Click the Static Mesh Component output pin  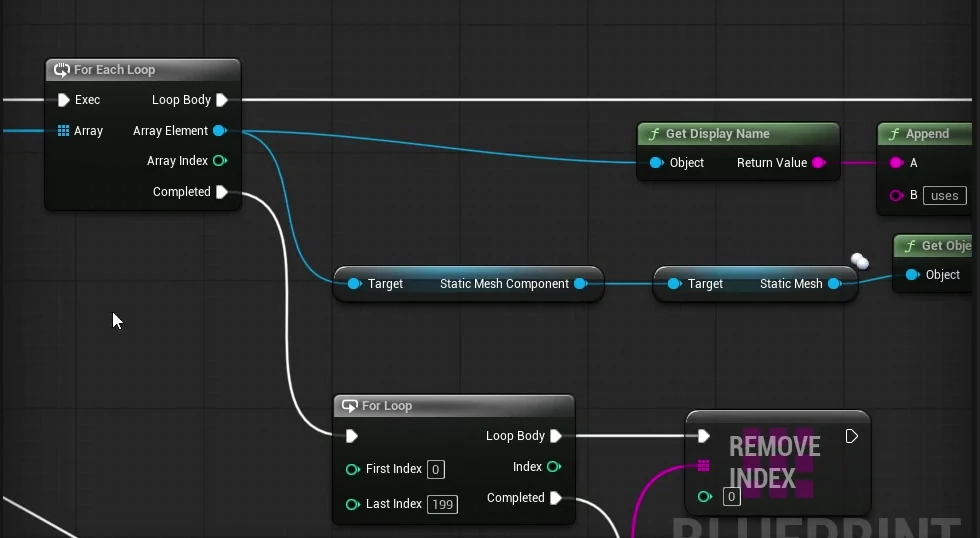(581, 284)
